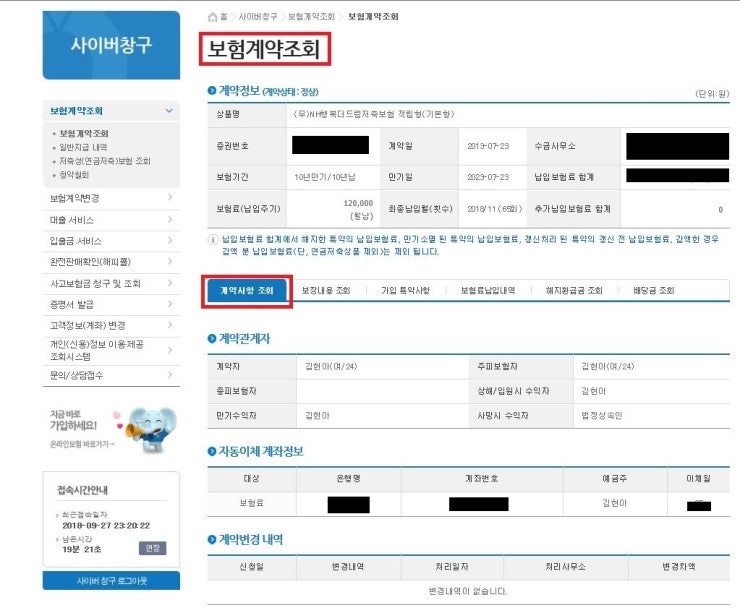Image resolution: width=740 pixels, height=613 pixels.
Task: Click the 보험기간 value 10년만기/10년납
Action: coord(325,177)
